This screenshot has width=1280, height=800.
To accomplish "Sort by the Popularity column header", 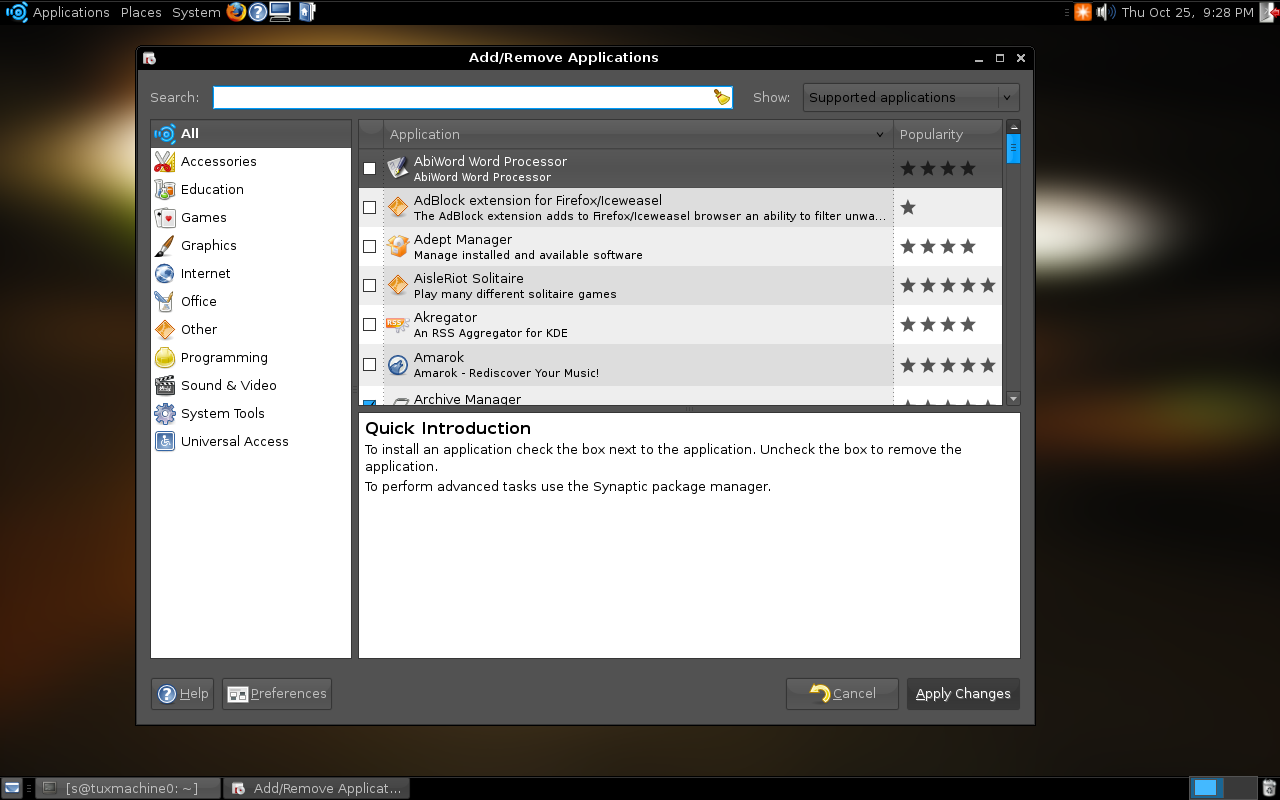I will 948,134.
